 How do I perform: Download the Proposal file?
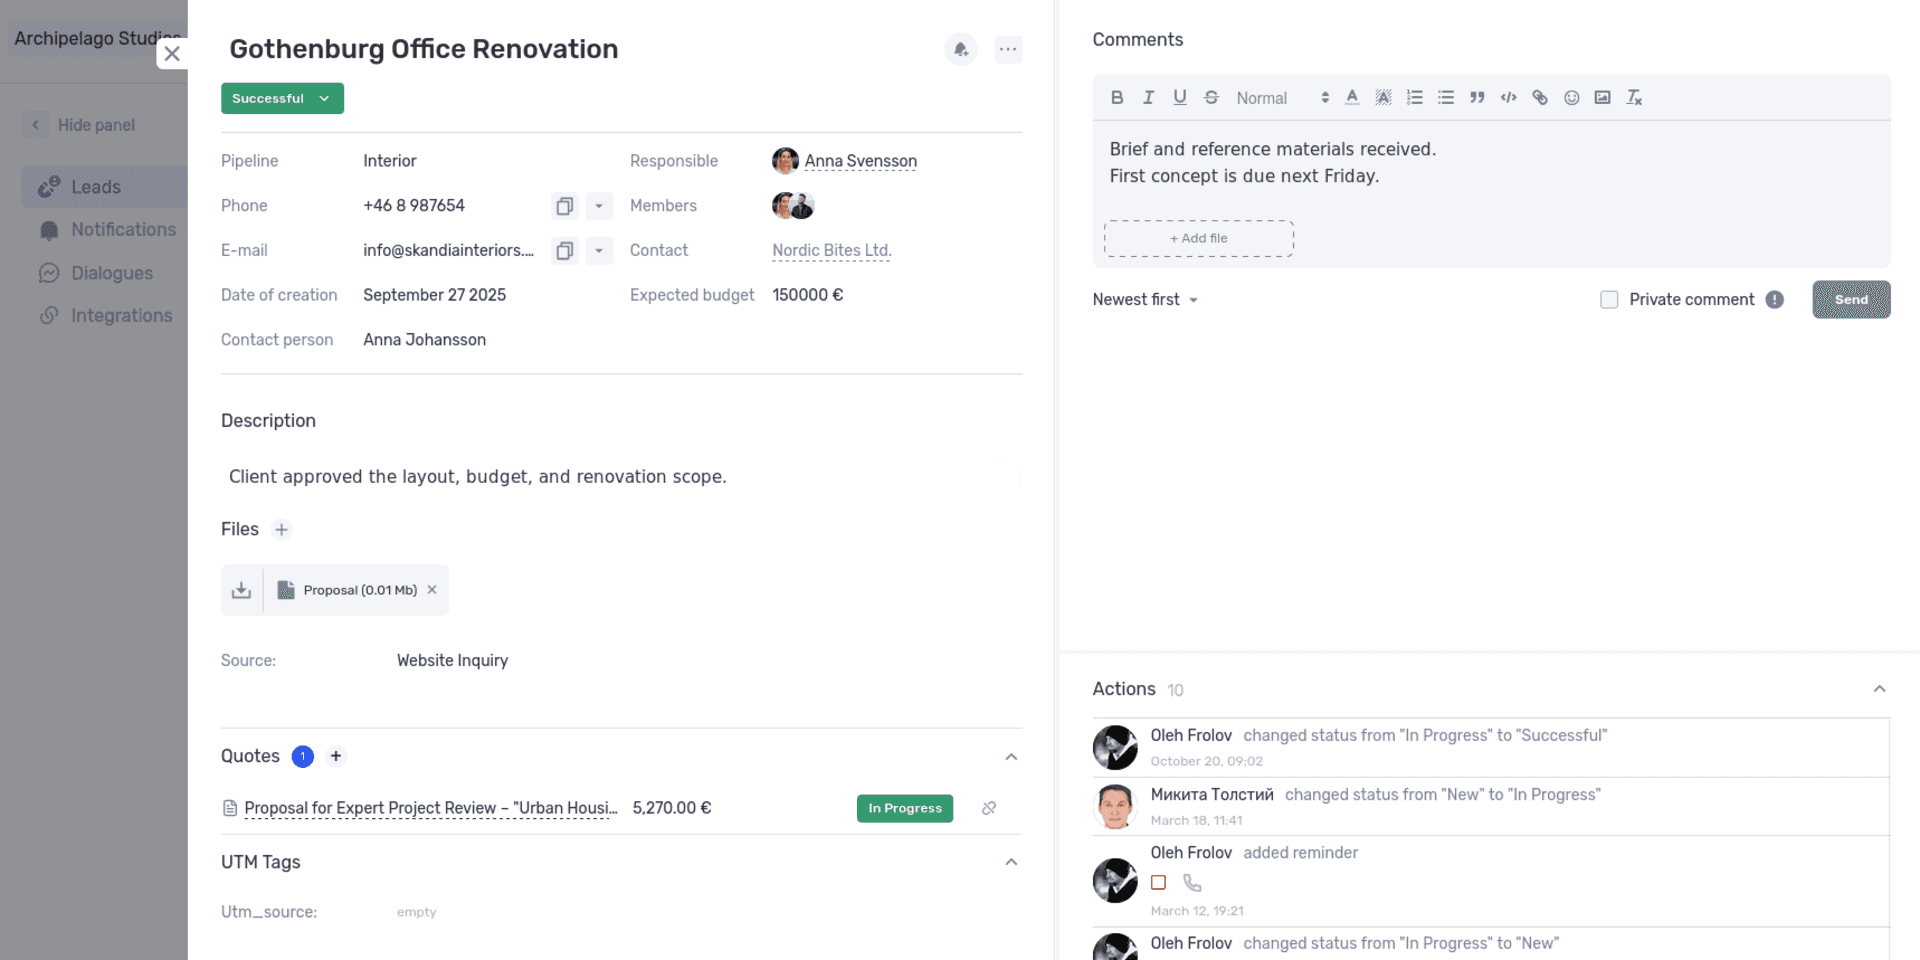[241, 590]
